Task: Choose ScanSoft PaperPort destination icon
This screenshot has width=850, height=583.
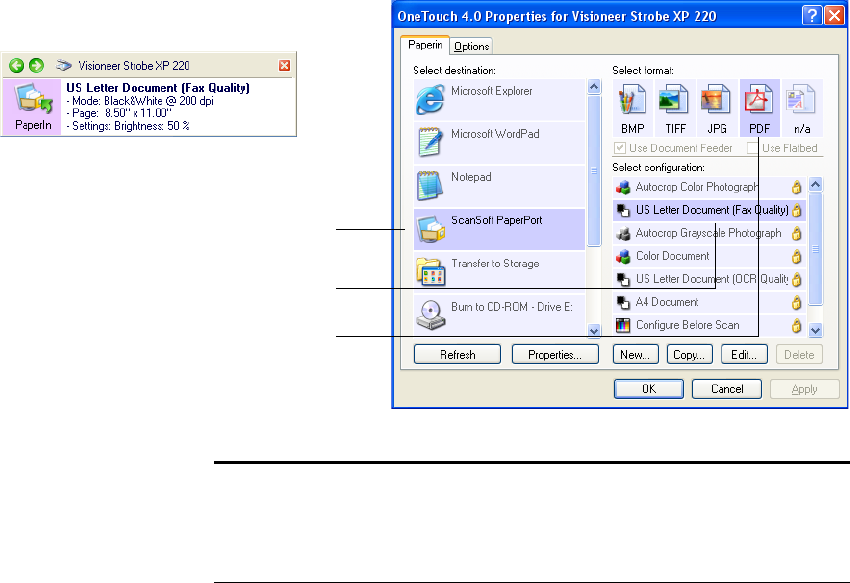Action: click(430, 229)
